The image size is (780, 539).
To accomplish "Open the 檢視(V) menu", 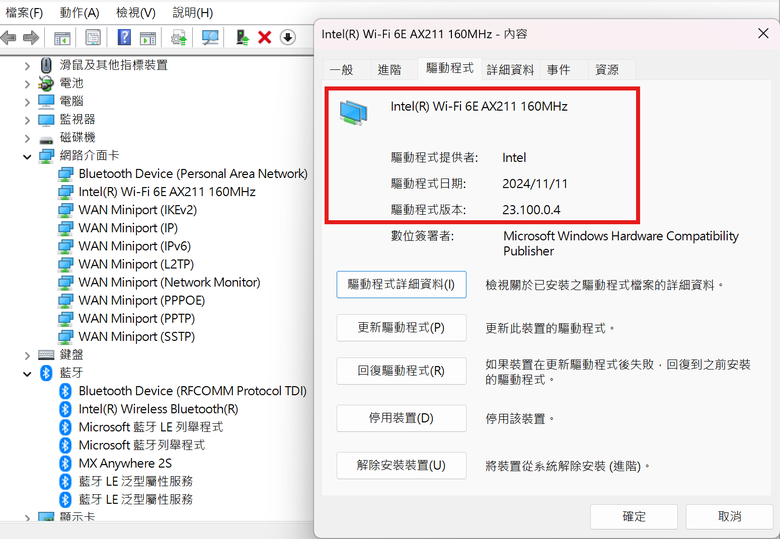I will tap(136, 12).
